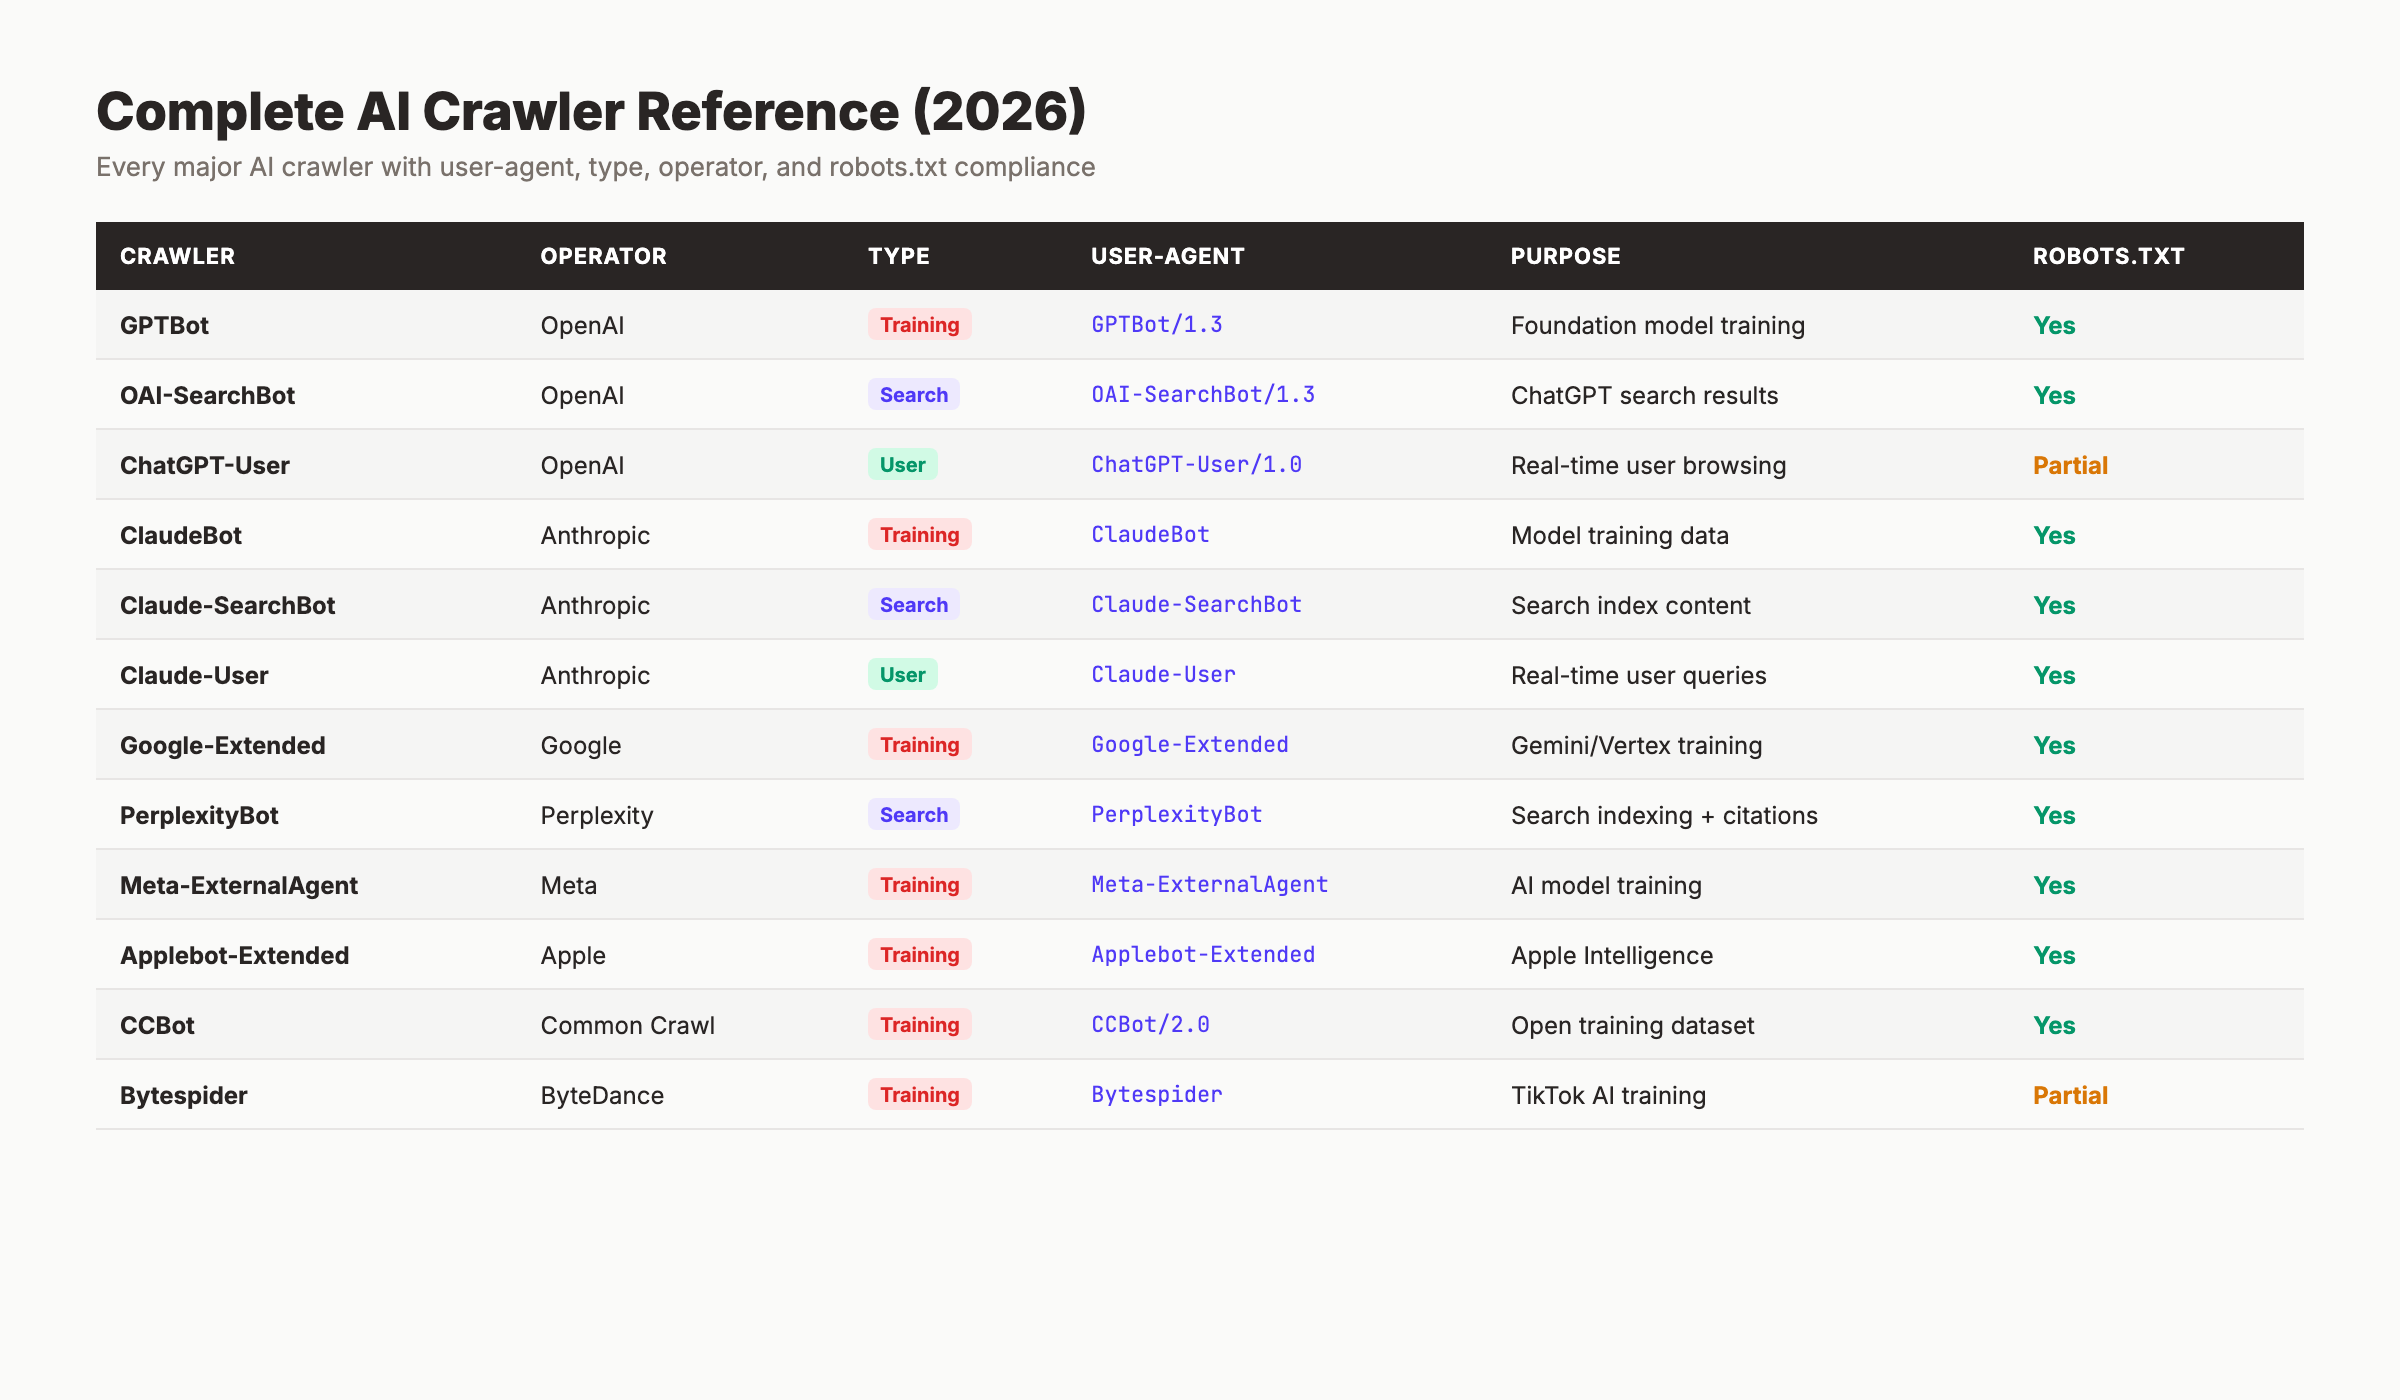
Task: Click the Apple Intelligence purpose cell
Action: coord(1610,954)
